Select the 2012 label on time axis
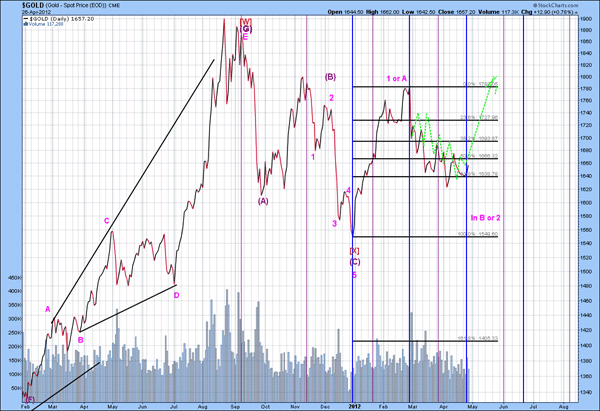The image size is (600, 411). click(355, 406)
